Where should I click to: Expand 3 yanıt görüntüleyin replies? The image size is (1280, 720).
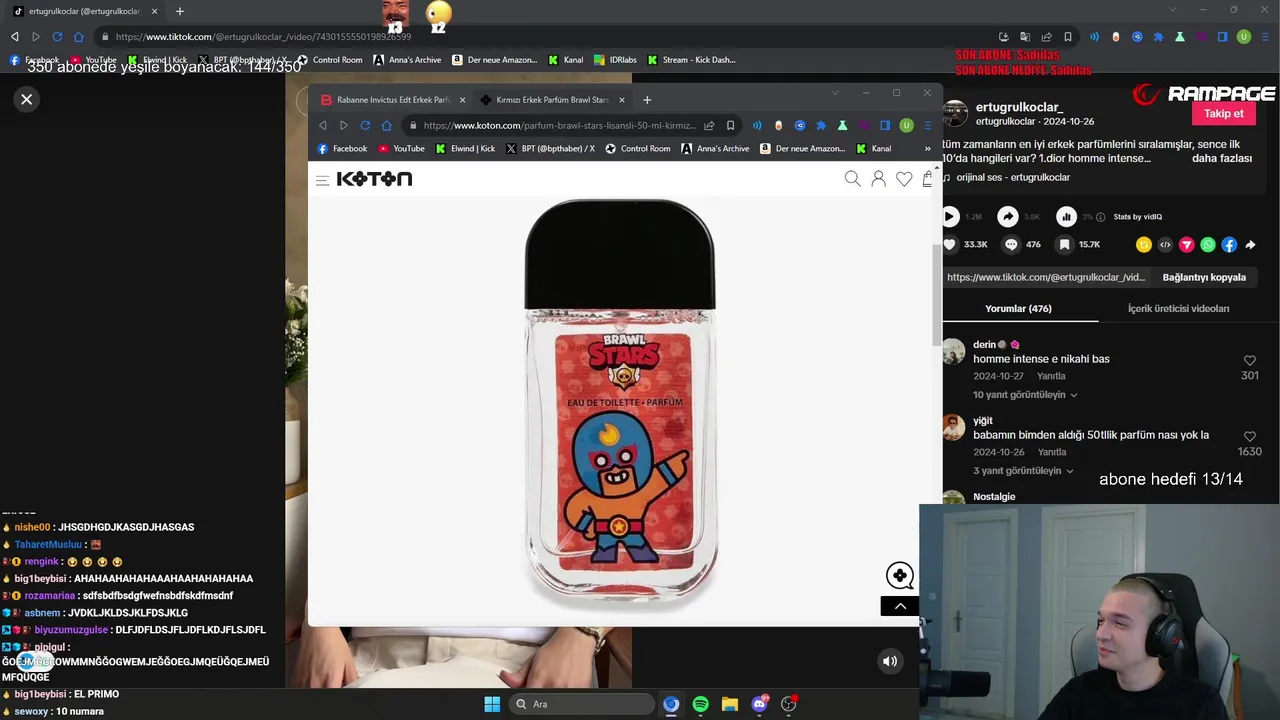click(x=1022, y=471)
